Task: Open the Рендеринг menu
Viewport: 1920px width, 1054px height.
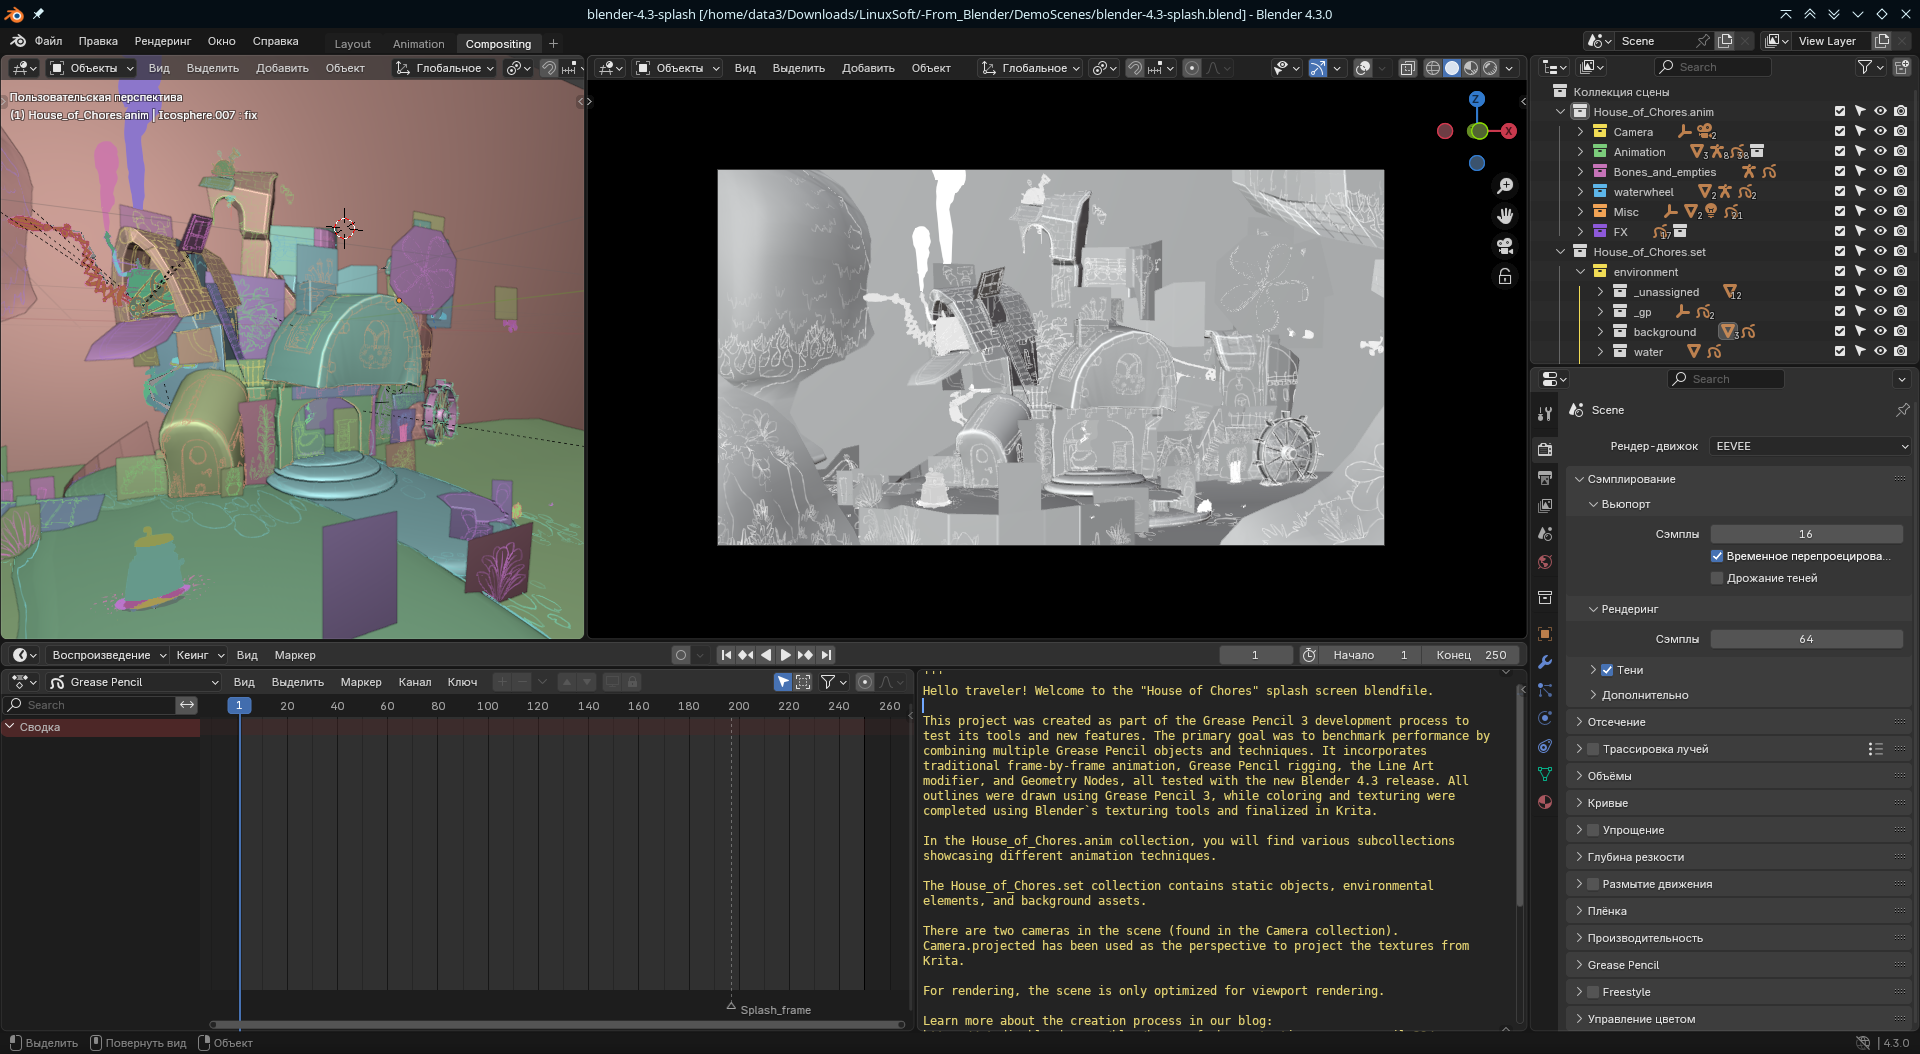Action: click(x=163, y=41)
